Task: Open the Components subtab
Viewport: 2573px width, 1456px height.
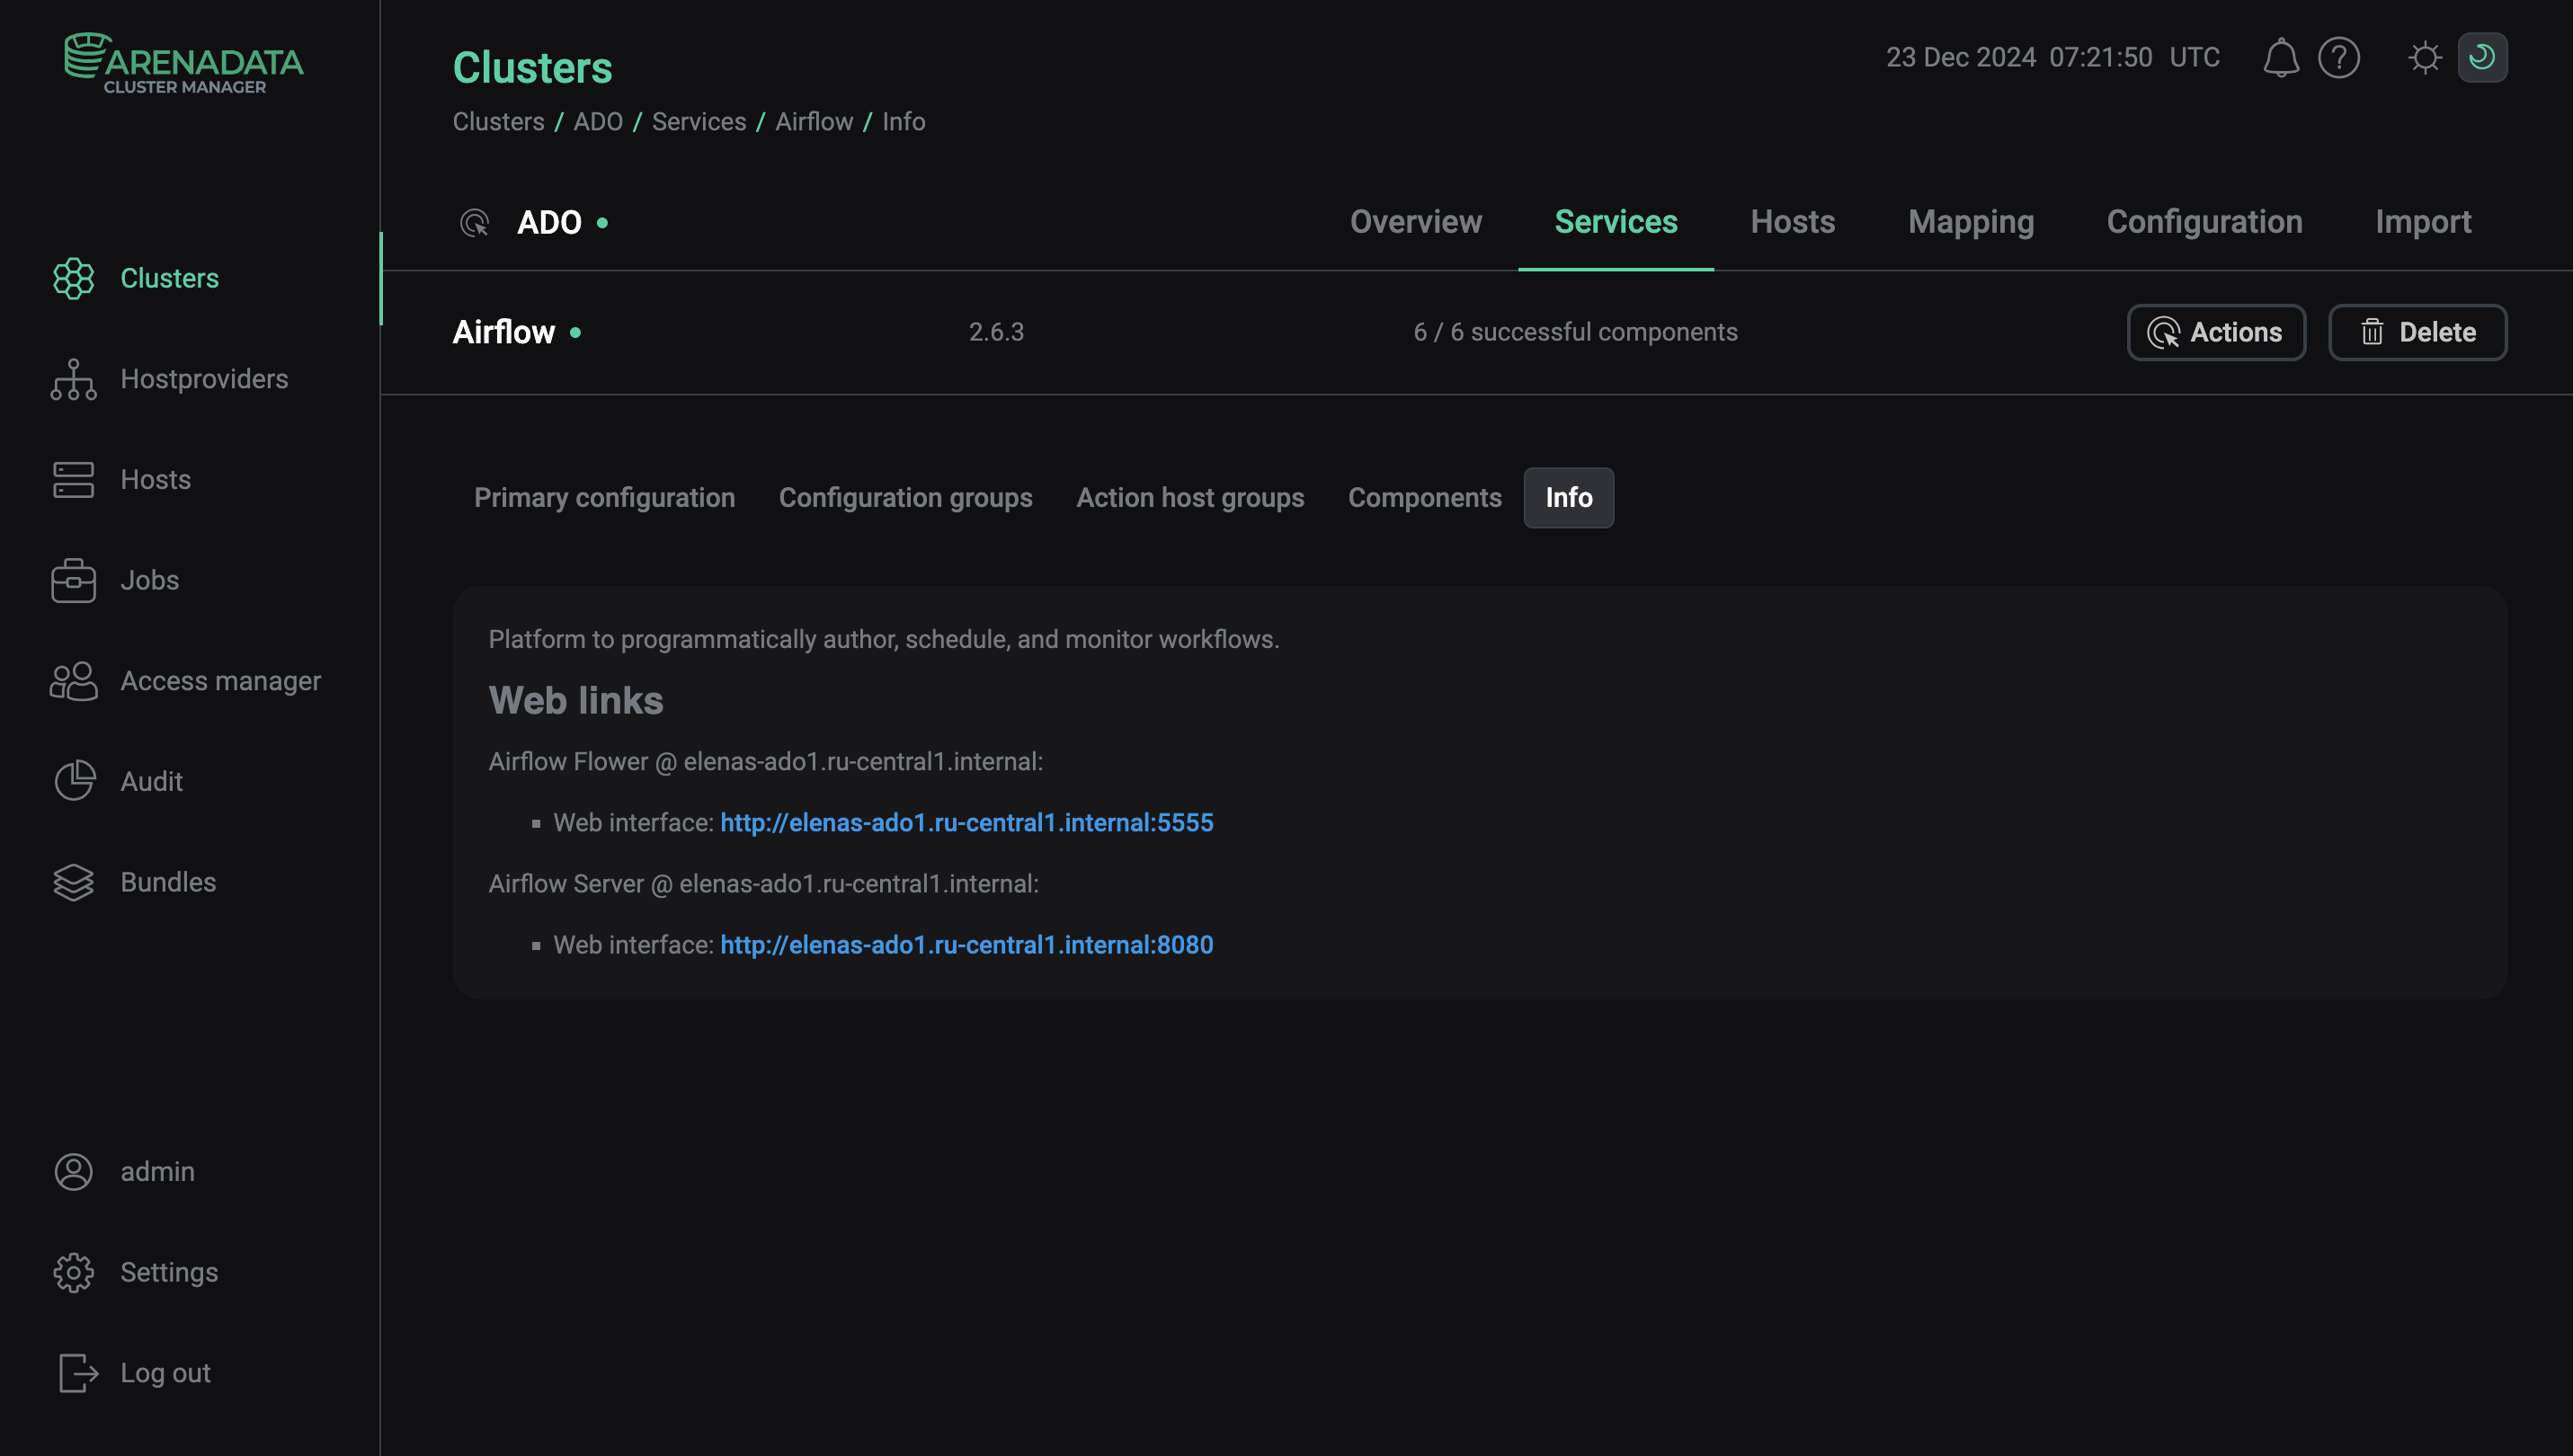Action: [x=1423, y=497]
